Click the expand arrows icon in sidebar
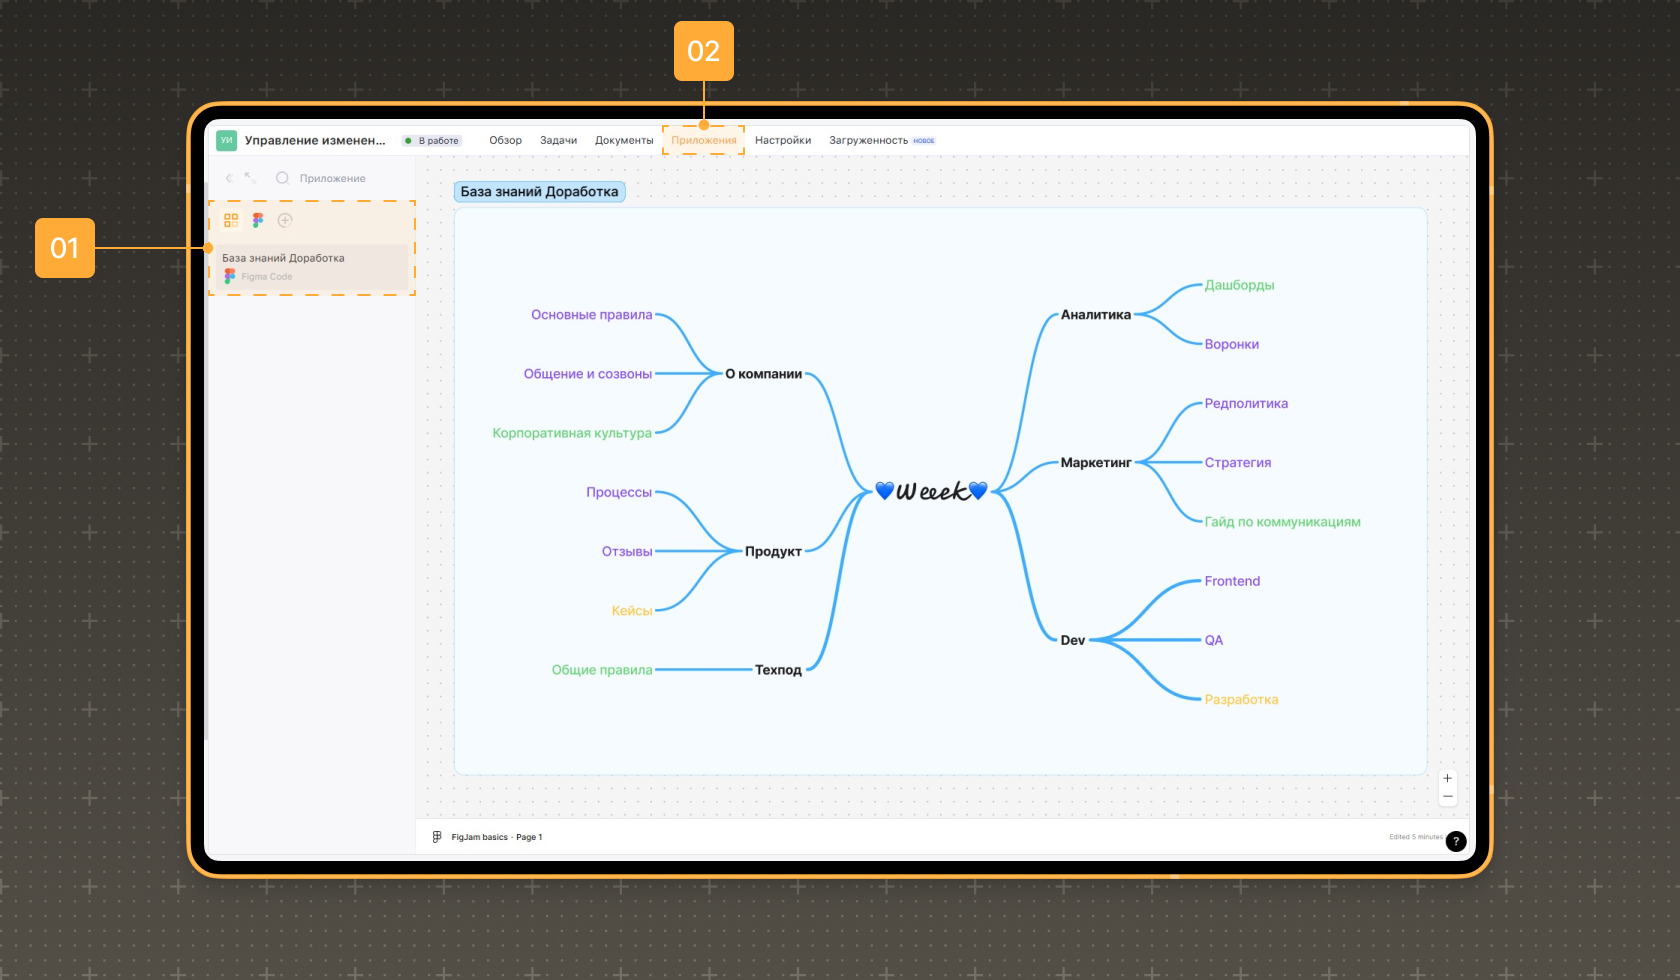The width and height of the screenshot is (1680, 980). [x=250, y=178]
